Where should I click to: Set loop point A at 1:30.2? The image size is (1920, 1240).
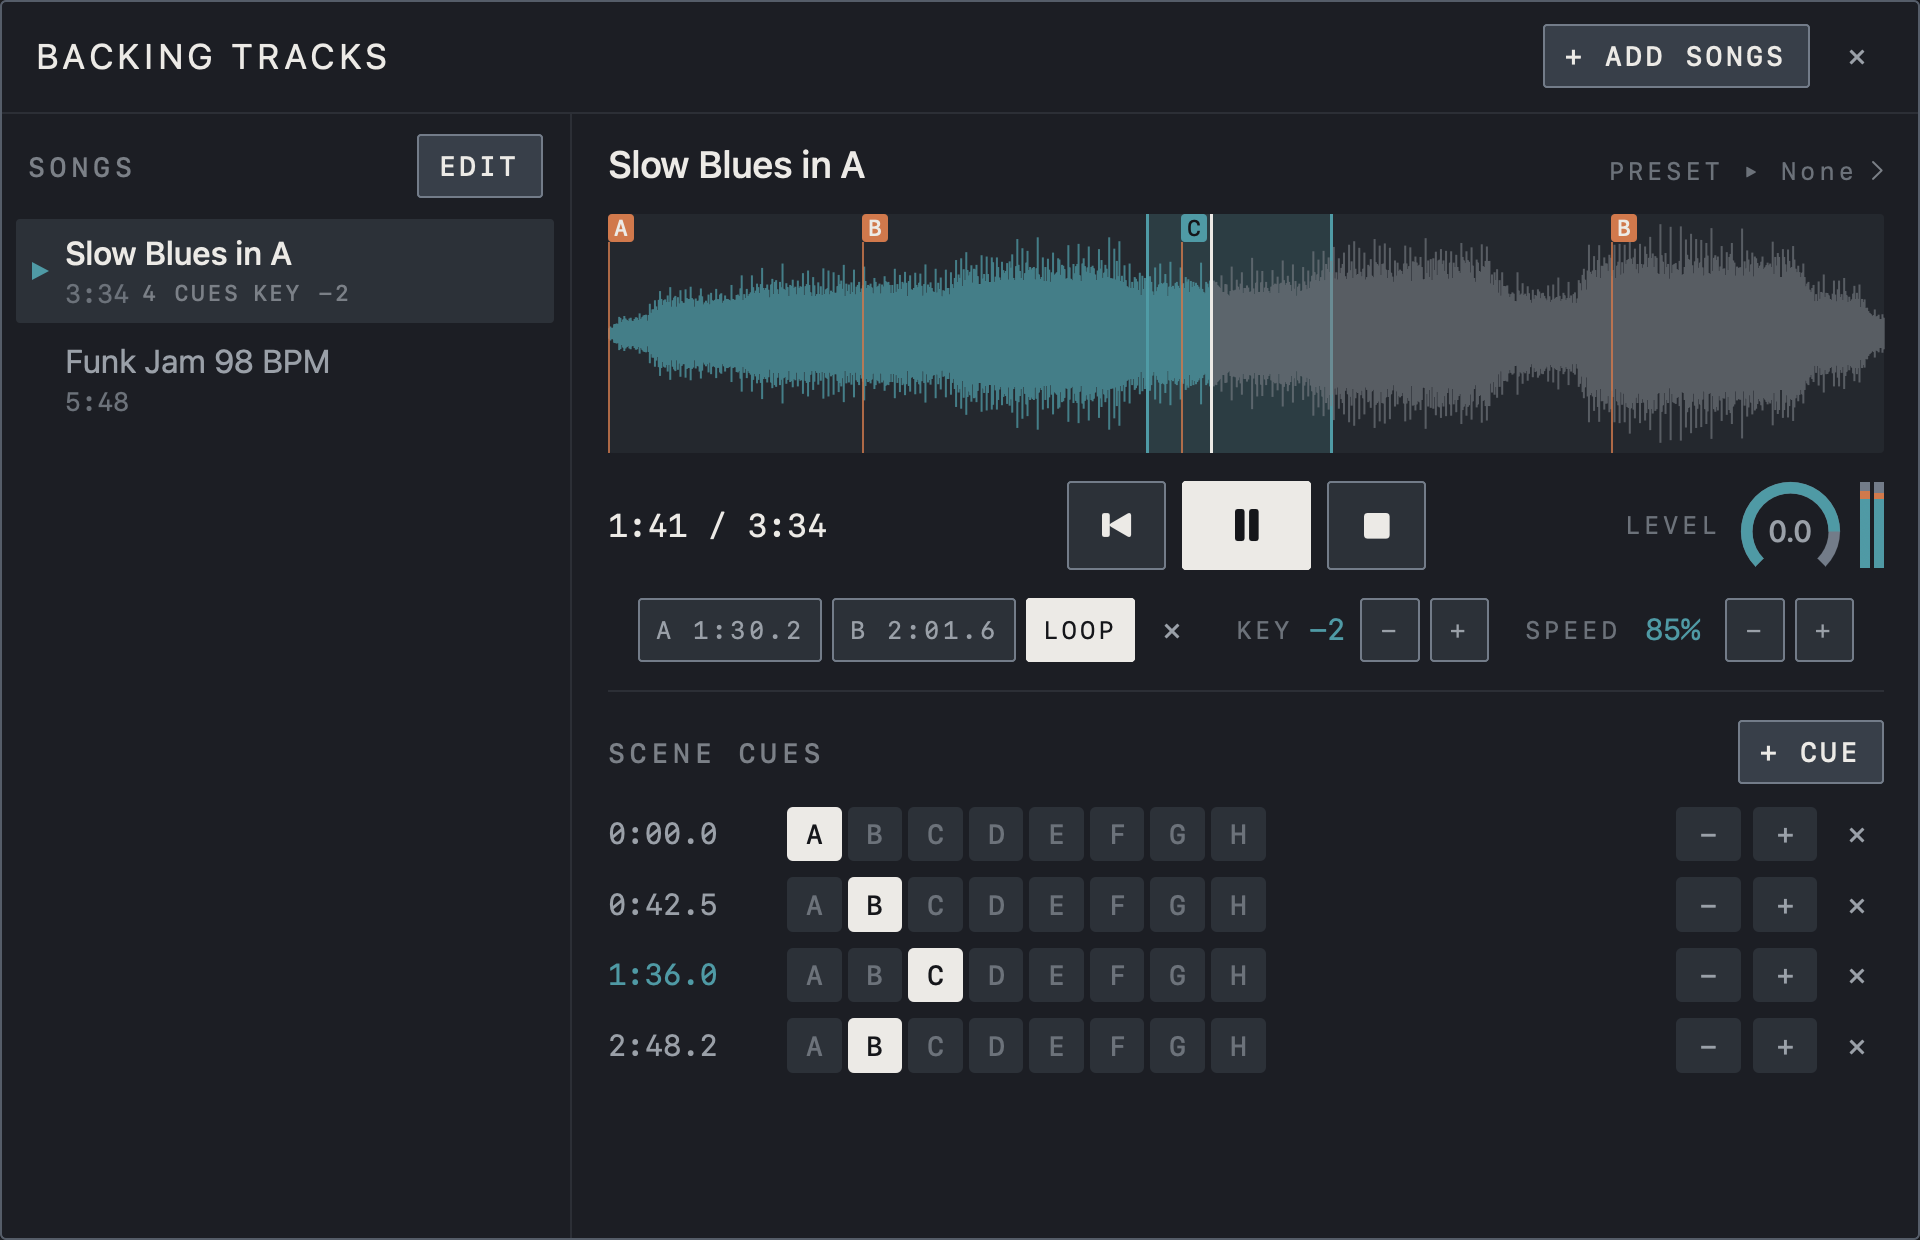click(730, 630)
